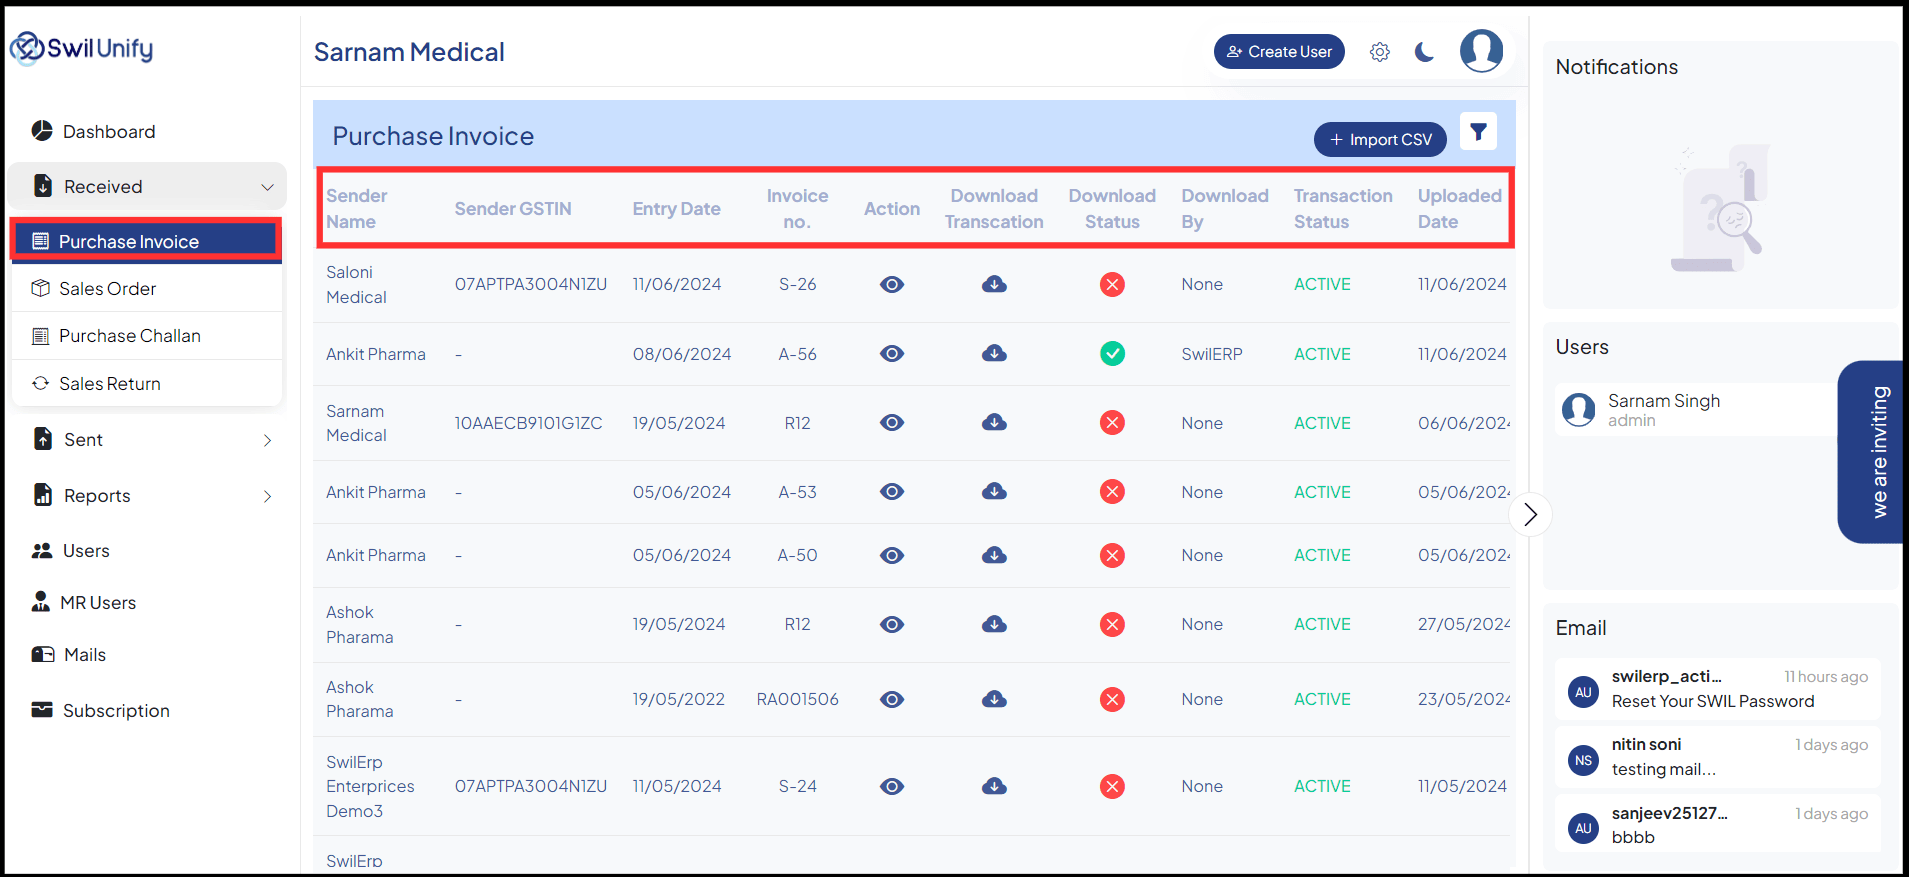Download transaction for invoice S-24
The image size is (1909, 877).
click(994, 787)
